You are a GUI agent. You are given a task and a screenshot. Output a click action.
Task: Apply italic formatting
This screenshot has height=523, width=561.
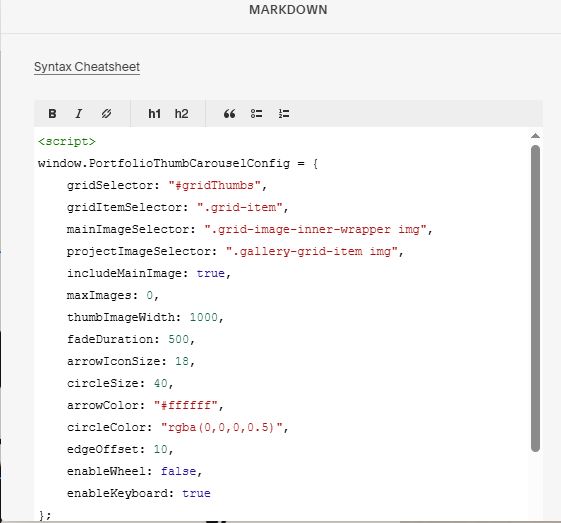coord(79,114)
